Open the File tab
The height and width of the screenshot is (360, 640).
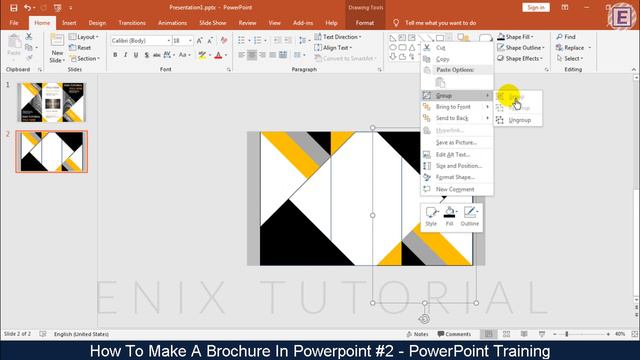pyautogui.click(x=14, y=23)
